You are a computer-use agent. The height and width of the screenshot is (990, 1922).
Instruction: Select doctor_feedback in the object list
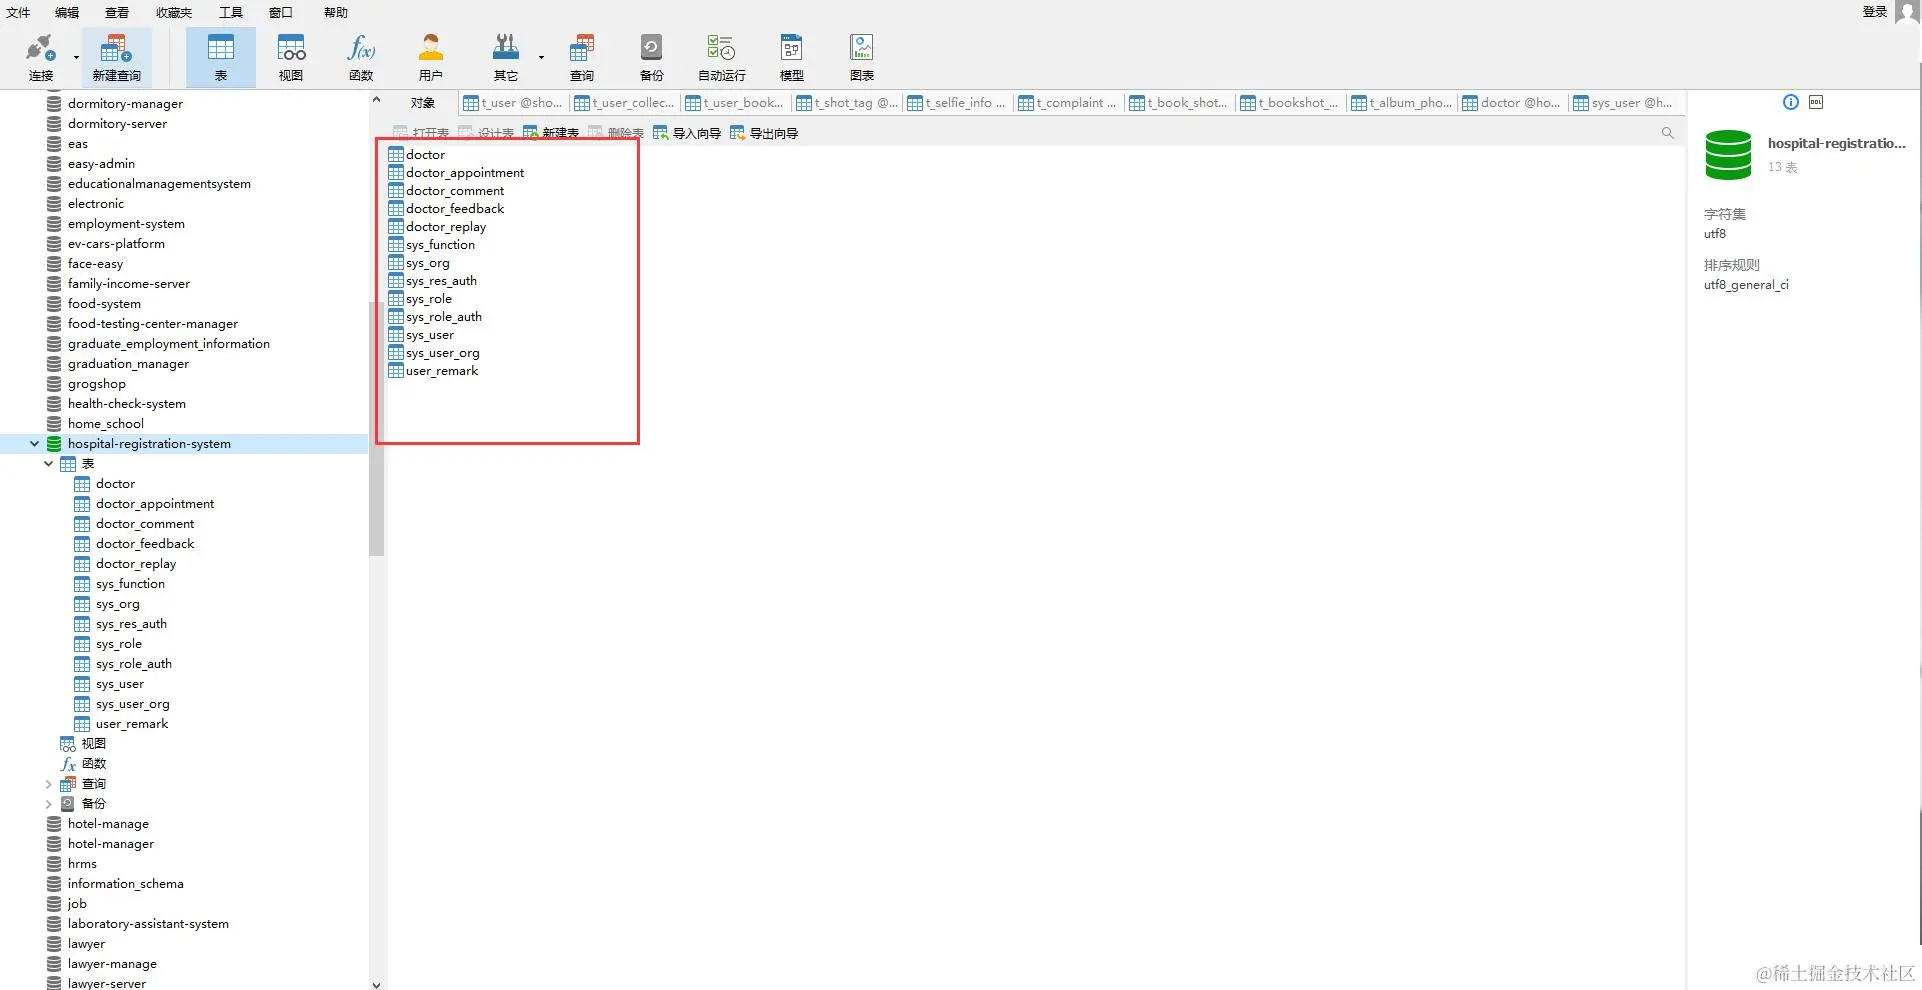tap(455, 209)
